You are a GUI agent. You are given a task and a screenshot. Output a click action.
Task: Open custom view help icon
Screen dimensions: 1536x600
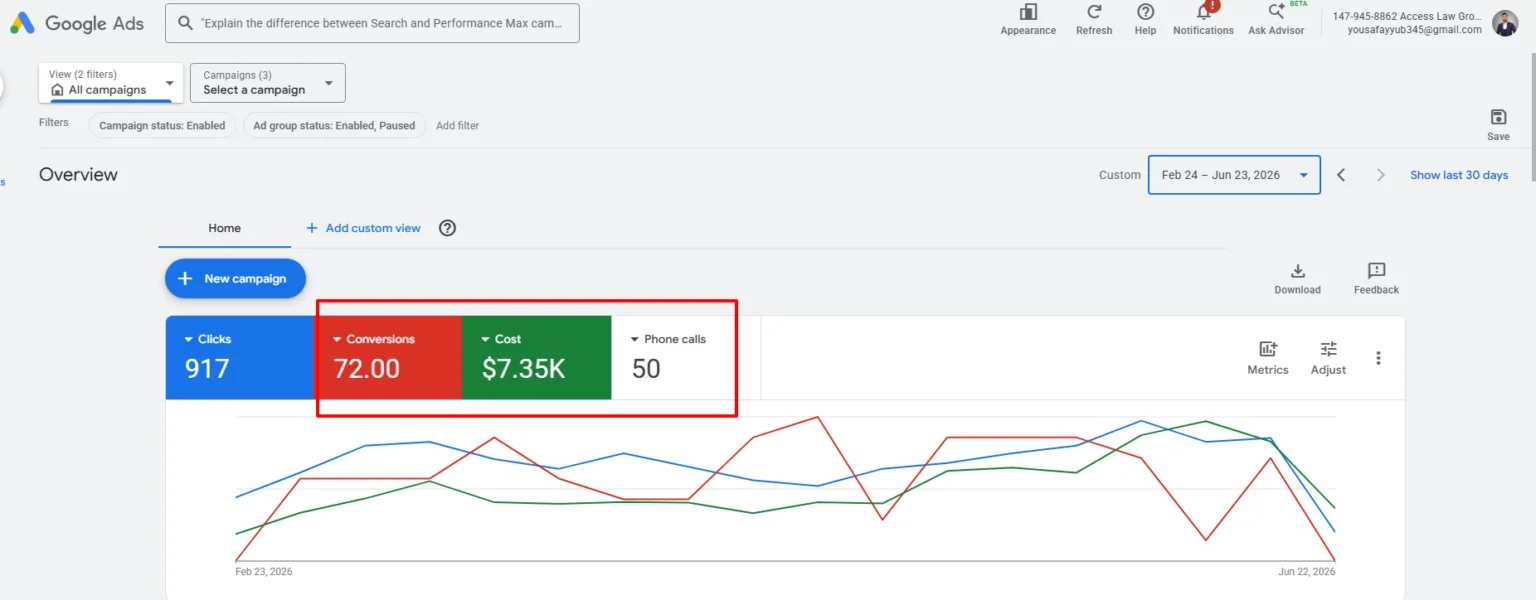pos(448,228)
